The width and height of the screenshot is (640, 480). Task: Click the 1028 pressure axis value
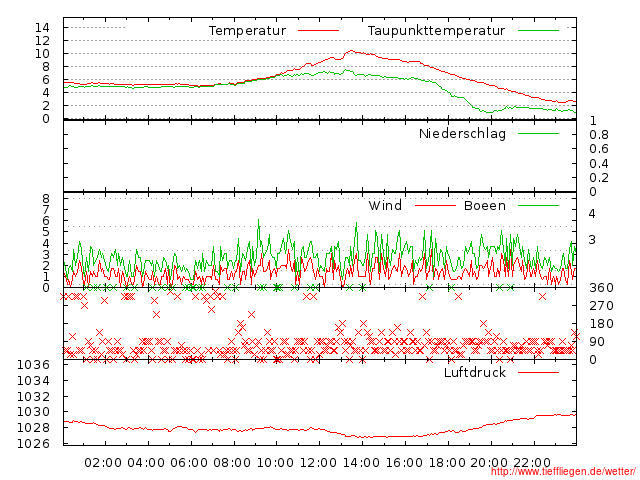pos(33,428)
